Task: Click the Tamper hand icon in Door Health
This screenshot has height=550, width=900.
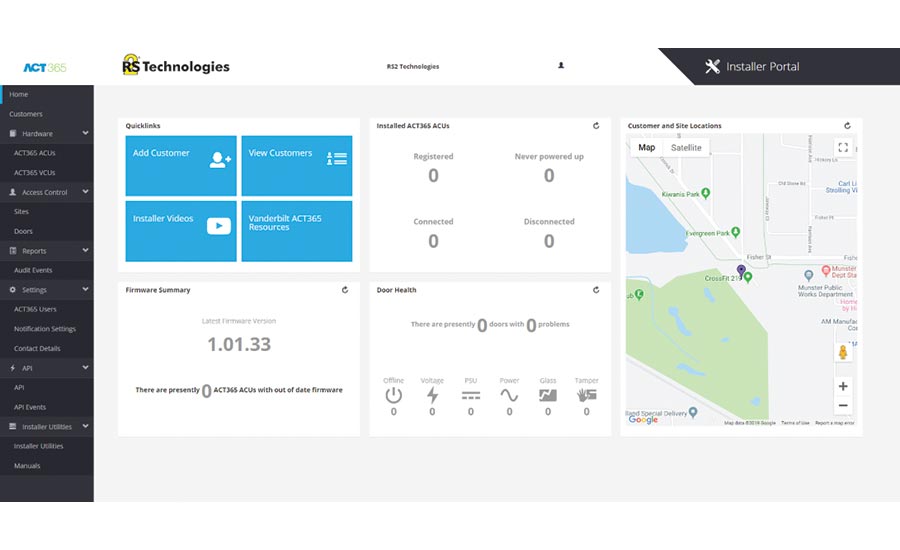Action: (586, 395)
